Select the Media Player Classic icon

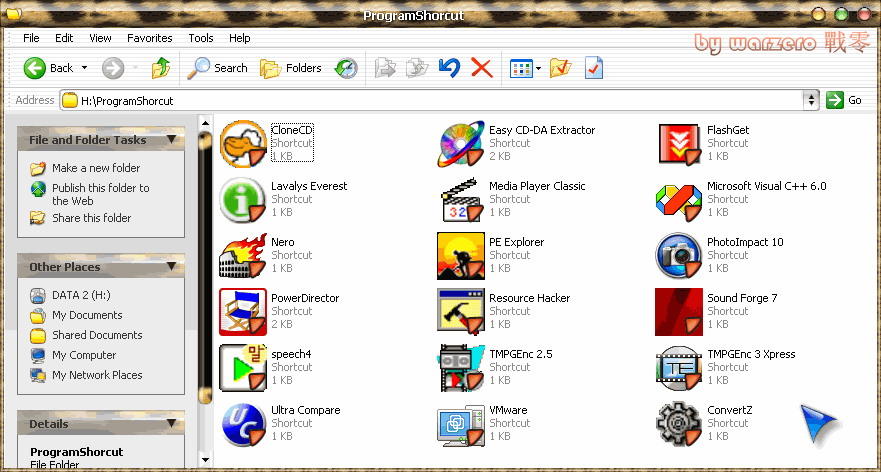(x=461, y=199)
